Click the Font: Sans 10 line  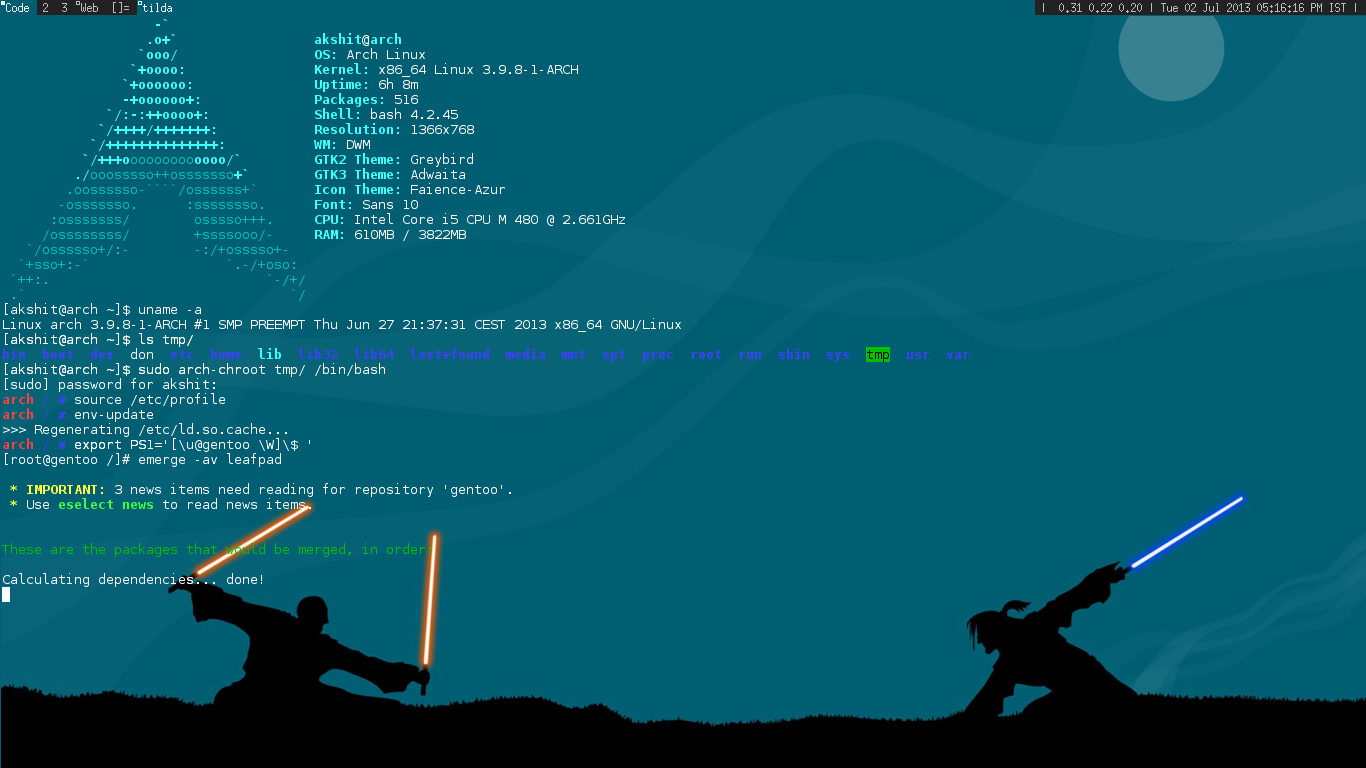366,205
